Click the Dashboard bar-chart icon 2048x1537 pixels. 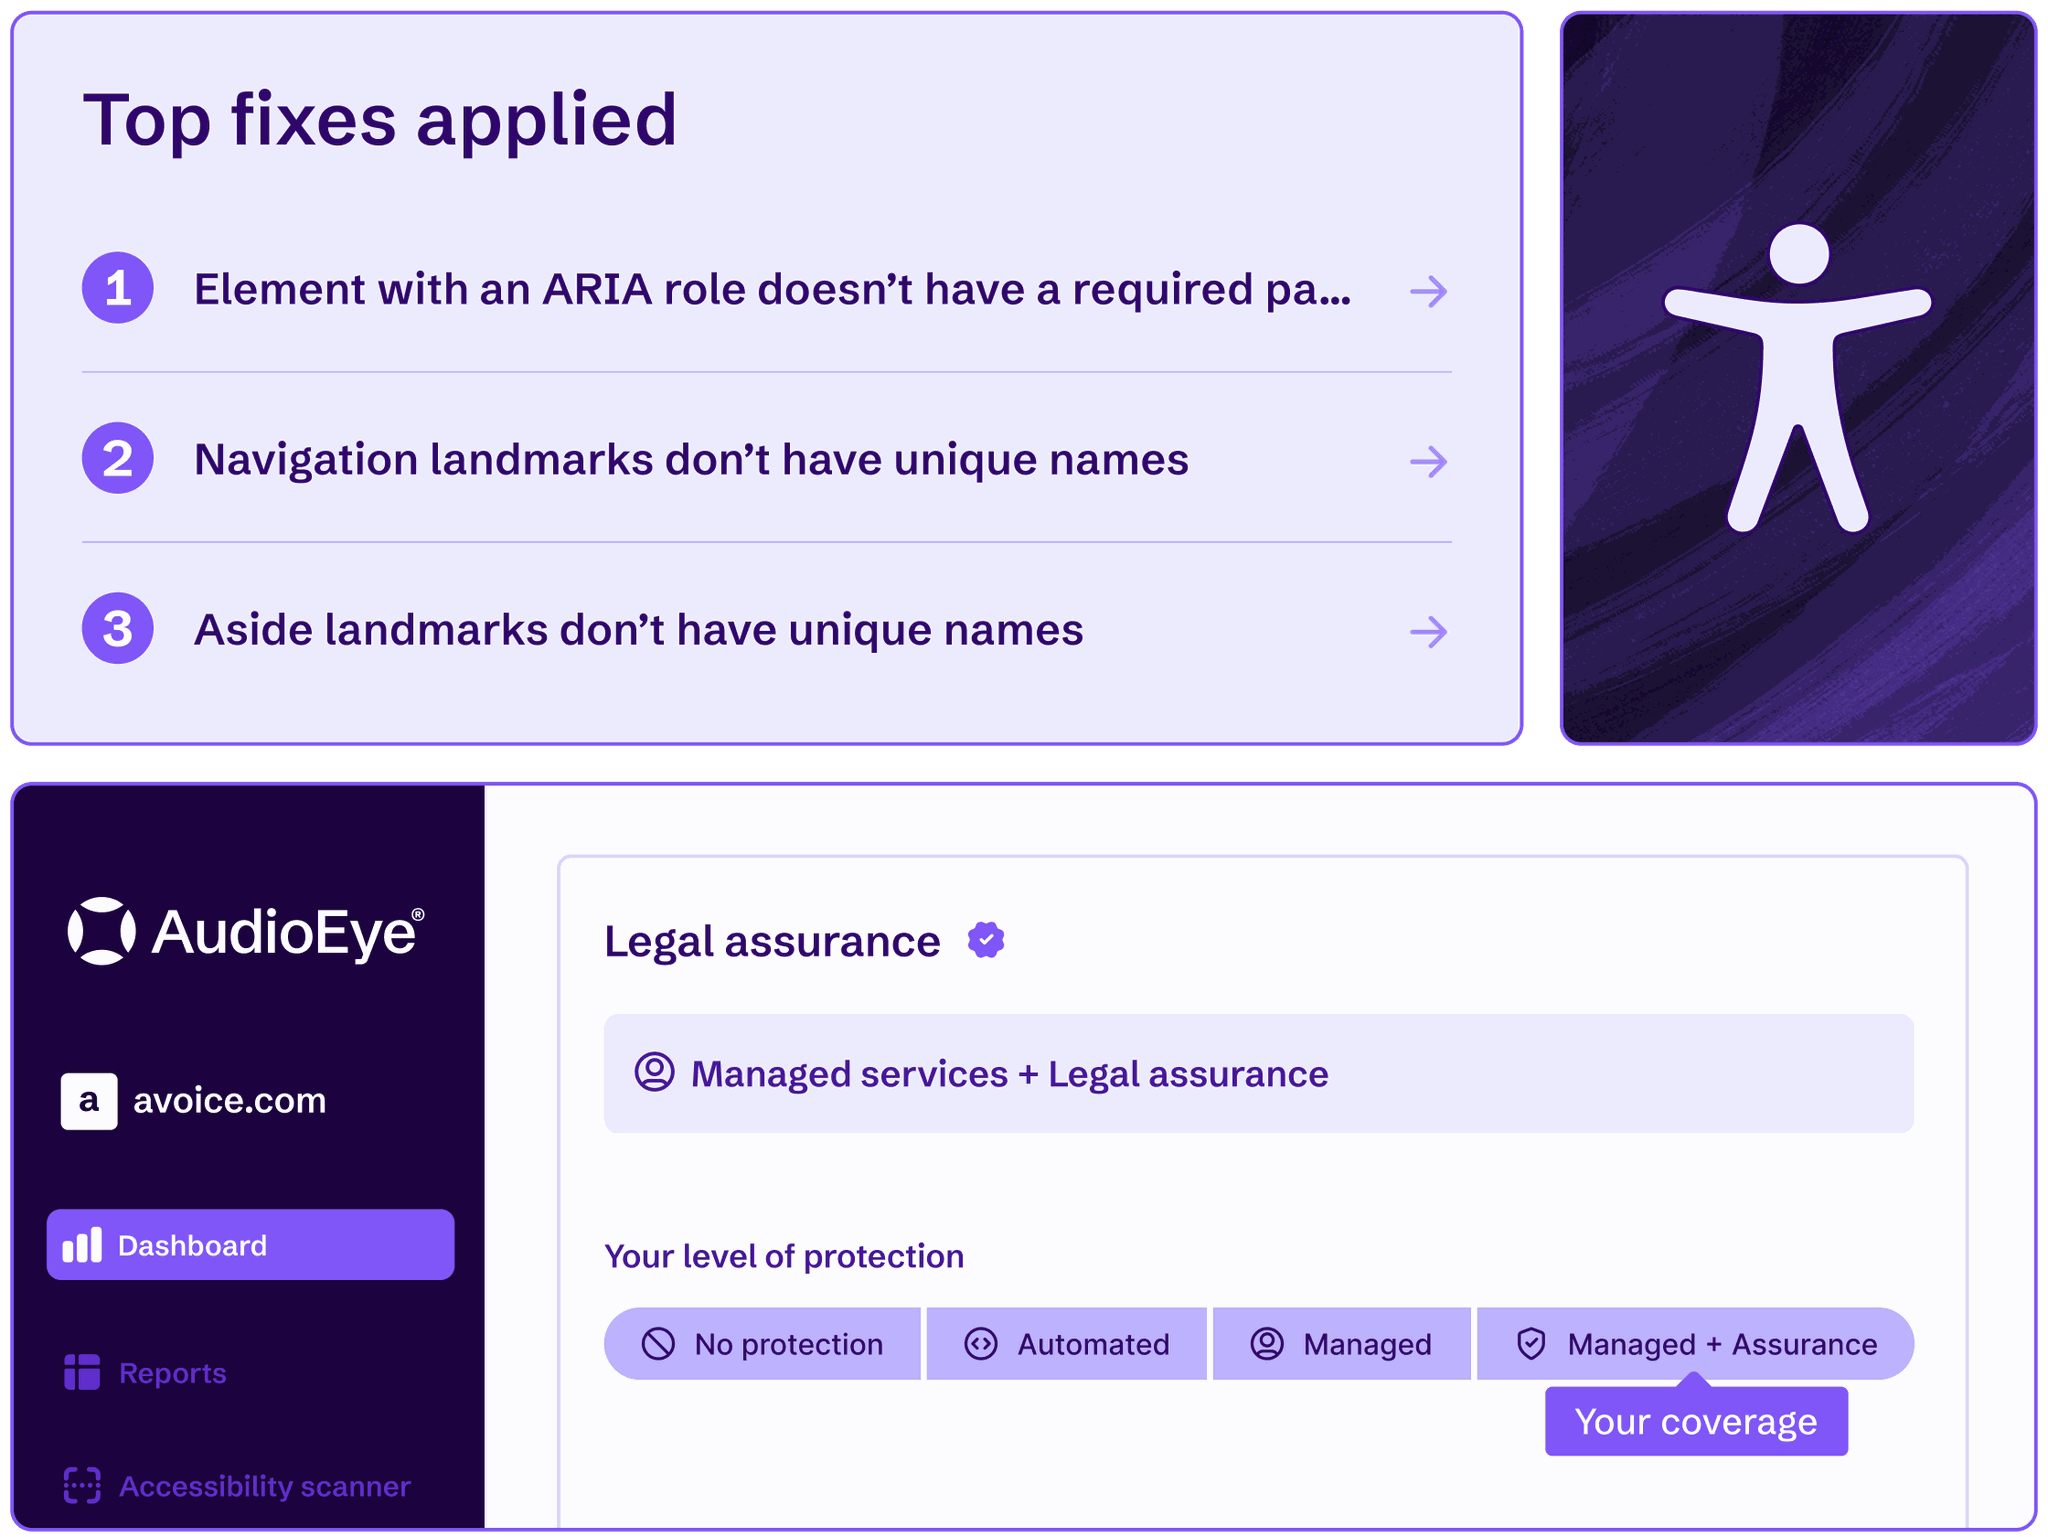click(x=83, y=1244)
